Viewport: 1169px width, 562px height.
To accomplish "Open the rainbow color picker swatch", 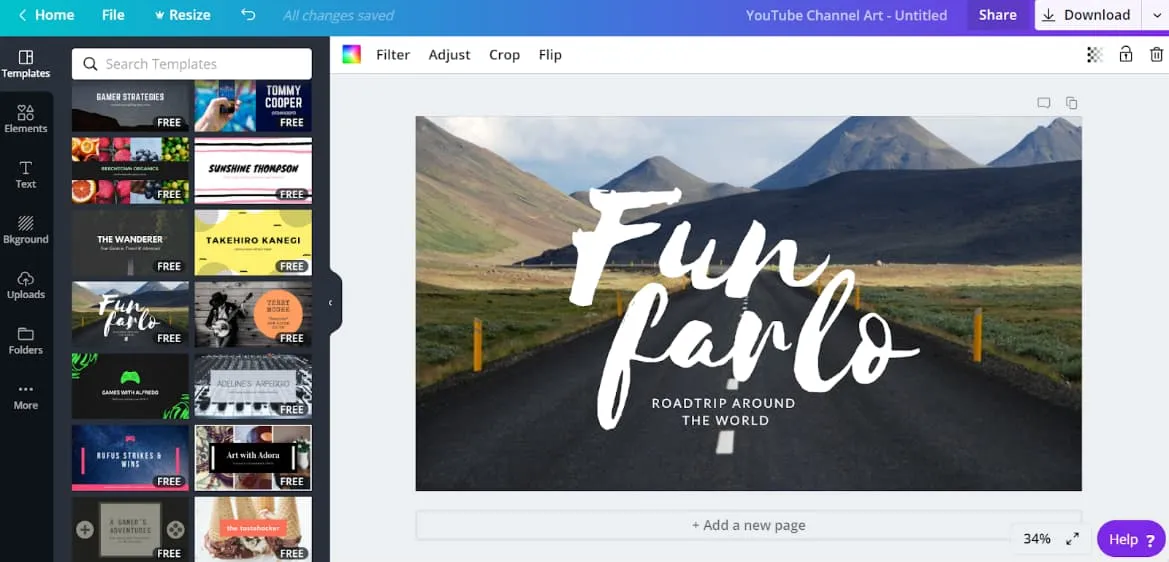I will (x=351, y=55).
